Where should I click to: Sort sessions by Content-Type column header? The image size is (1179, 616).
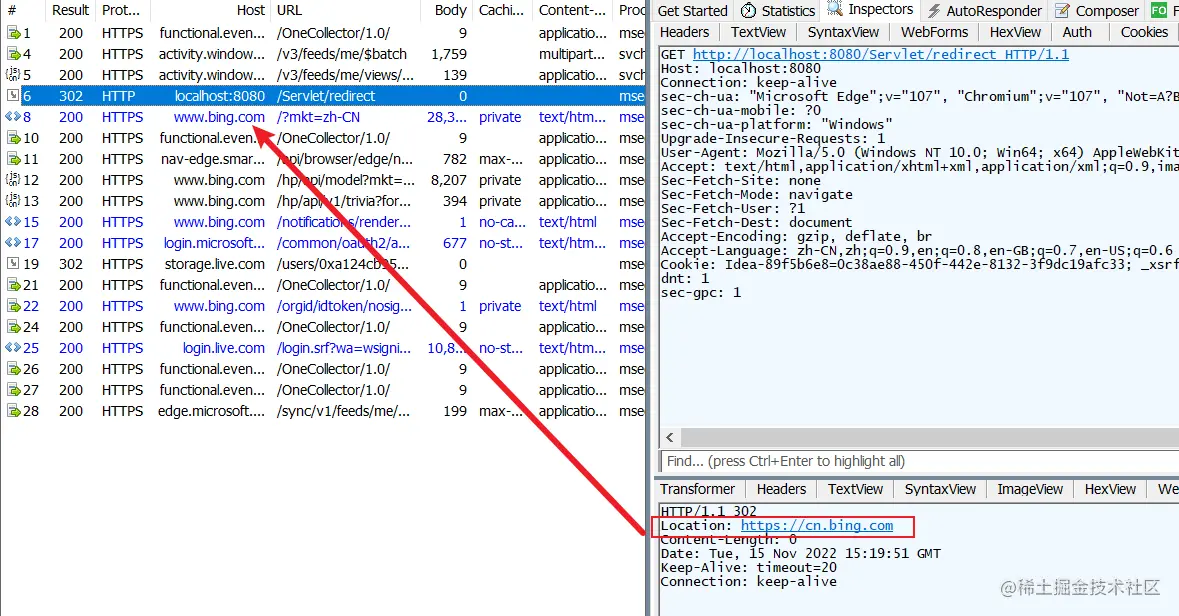pos(571,11)
